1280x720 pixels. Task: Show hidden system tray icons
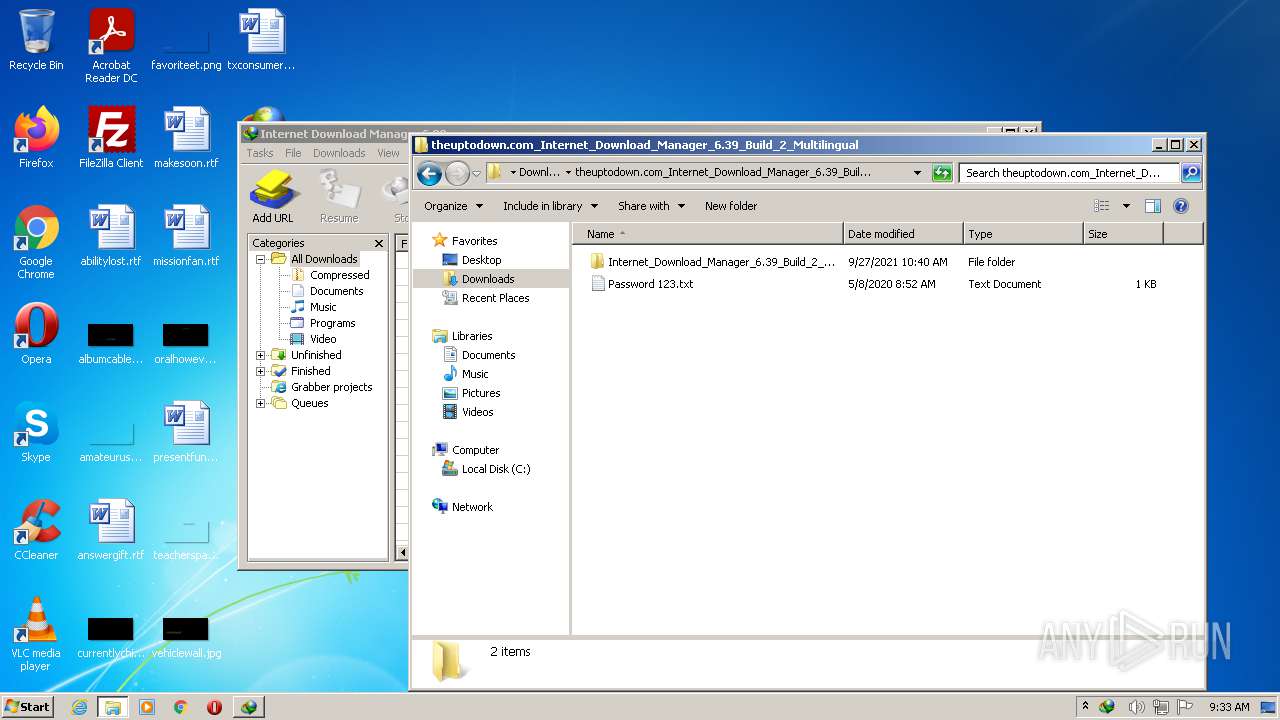click(x=1085, y=707)
